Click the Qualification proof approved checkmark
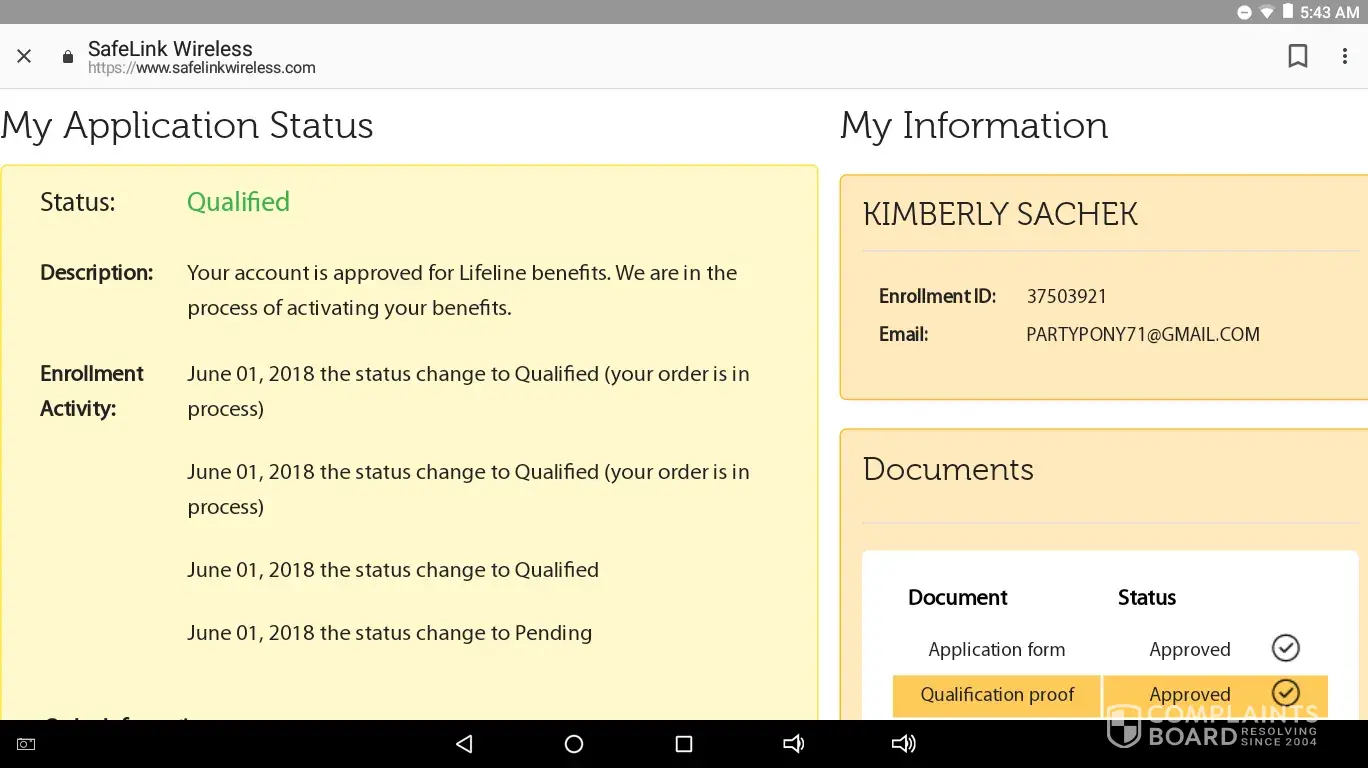This screenshot has width=1368, height=768. click(x=1285, y=693)
